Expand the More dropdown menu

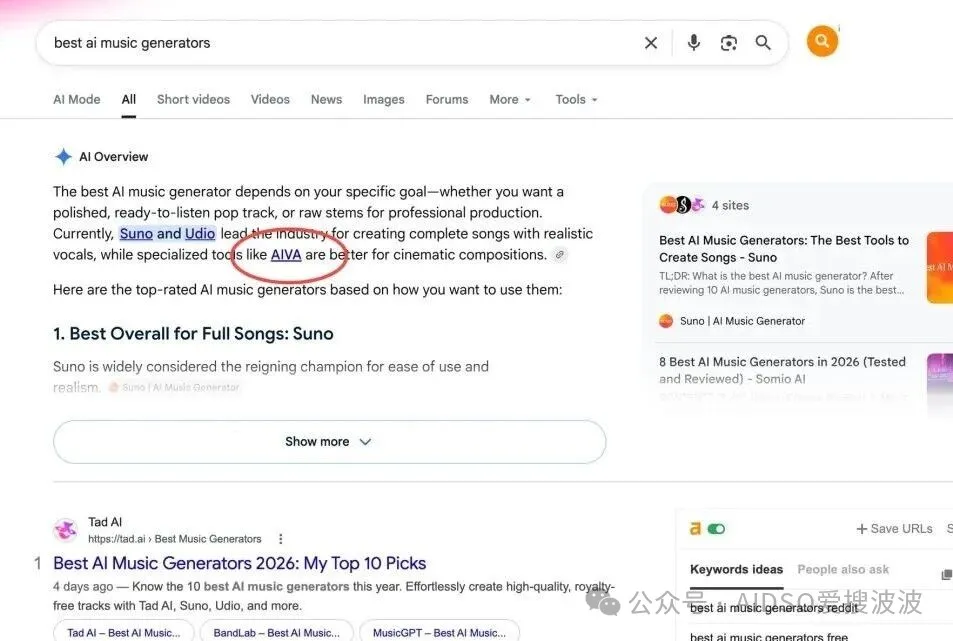coord(510,100)
